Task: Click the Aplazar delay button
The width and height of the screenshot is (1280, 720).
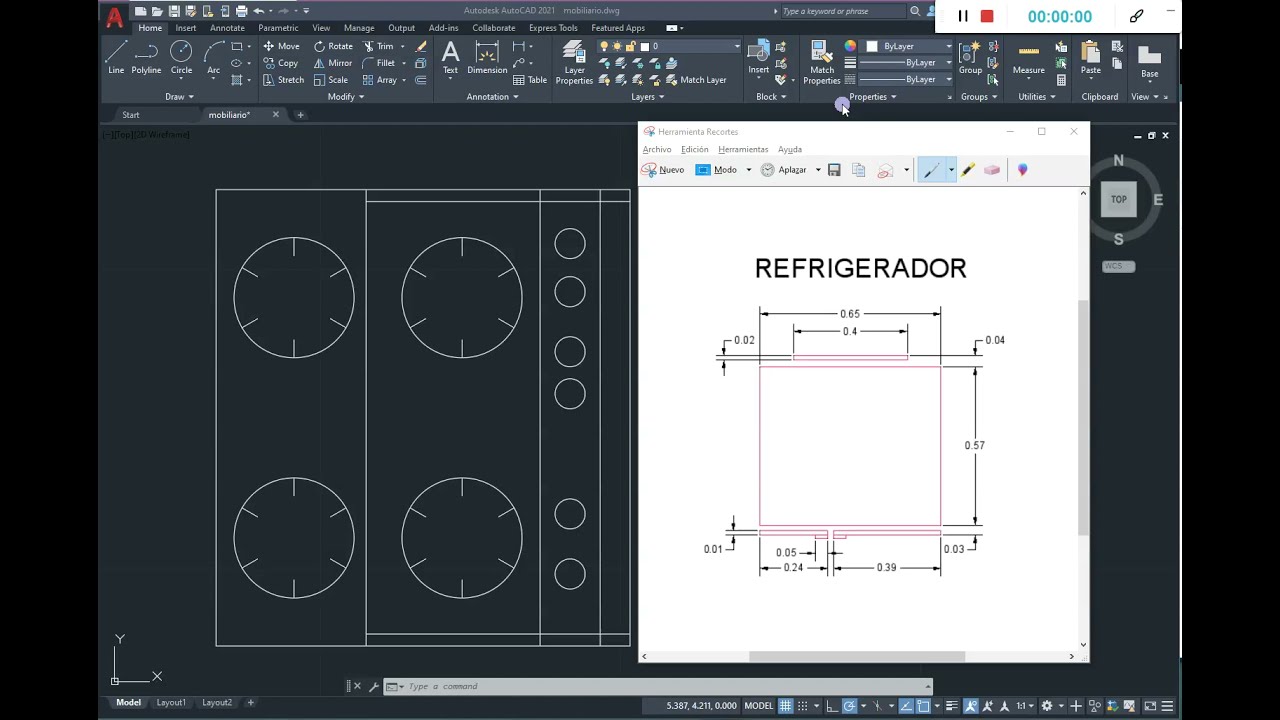Action: pyautogui.click(x=784, y=170)
